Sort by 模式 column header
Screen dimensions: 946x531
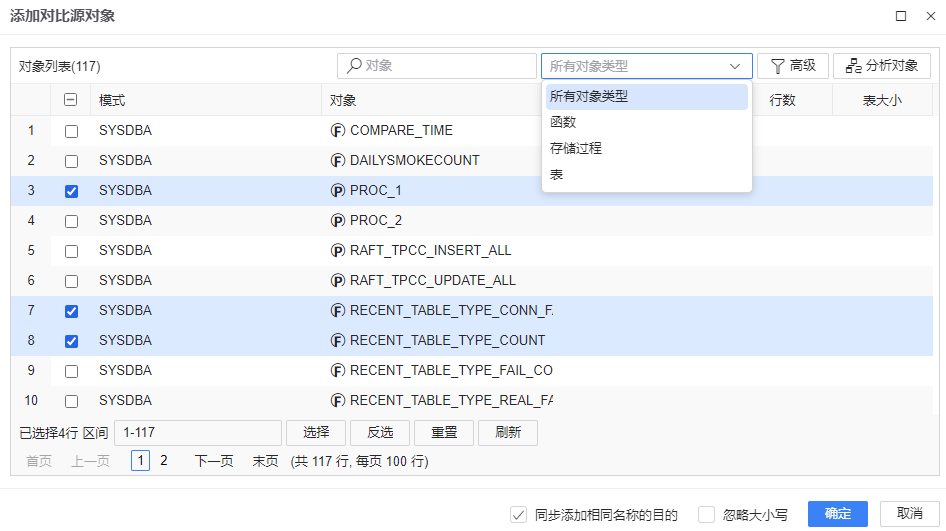[x=206, y=100]
